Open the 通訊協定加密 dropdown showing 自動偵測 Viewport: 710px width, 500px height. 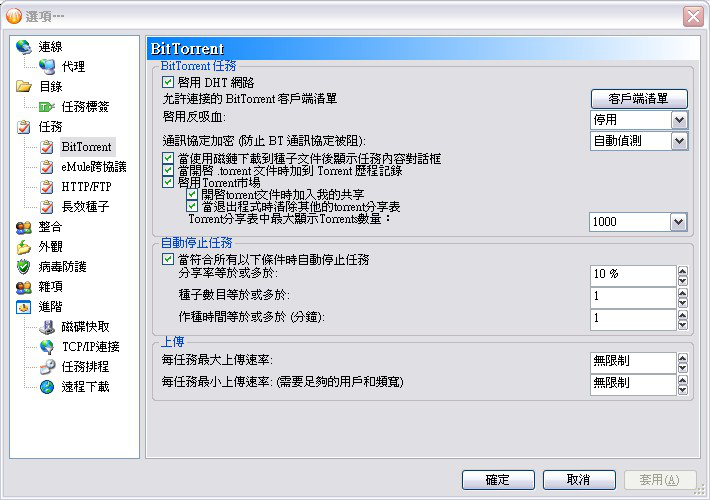(x=679, y=141)
